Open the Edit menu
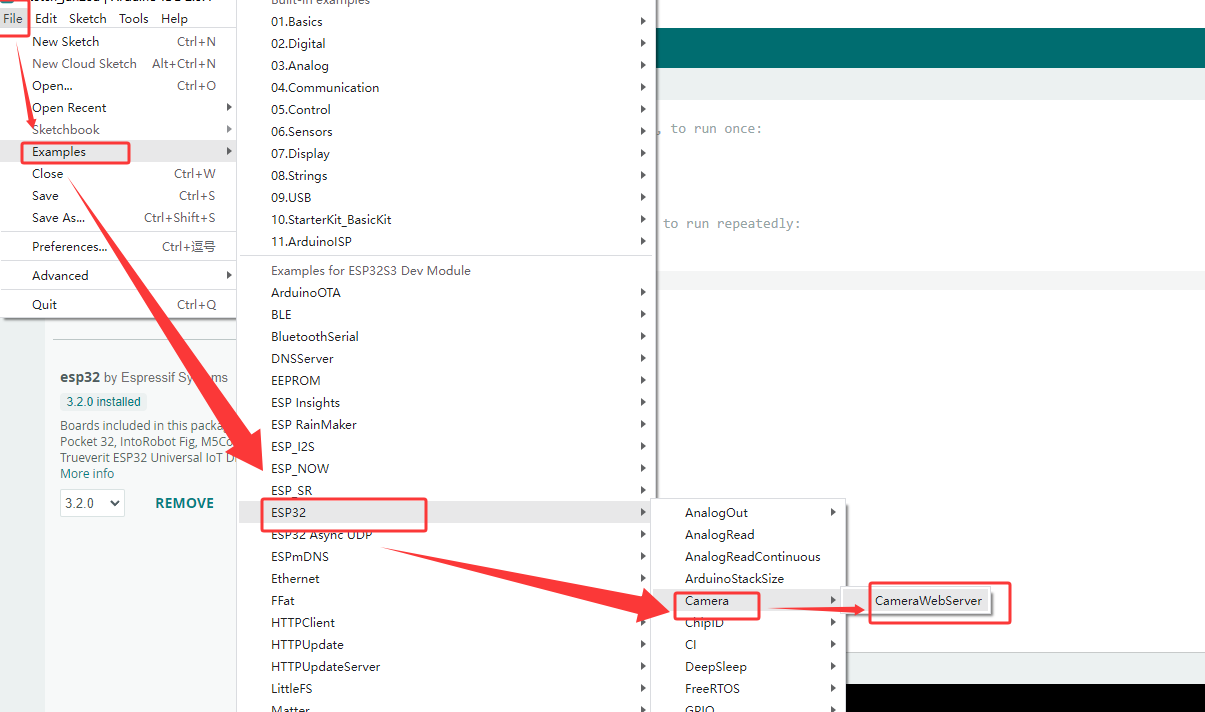This screenshot has width=1205, height=712. pos(46,19)
